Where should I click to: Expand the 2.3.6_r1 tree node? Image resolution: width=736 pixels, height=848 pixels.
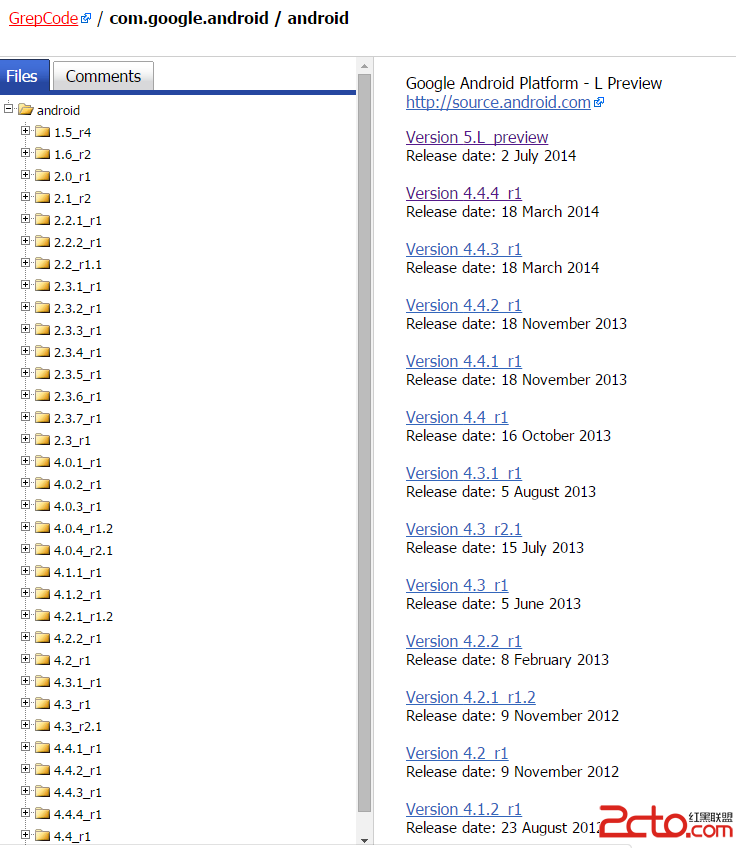[25, 395]
